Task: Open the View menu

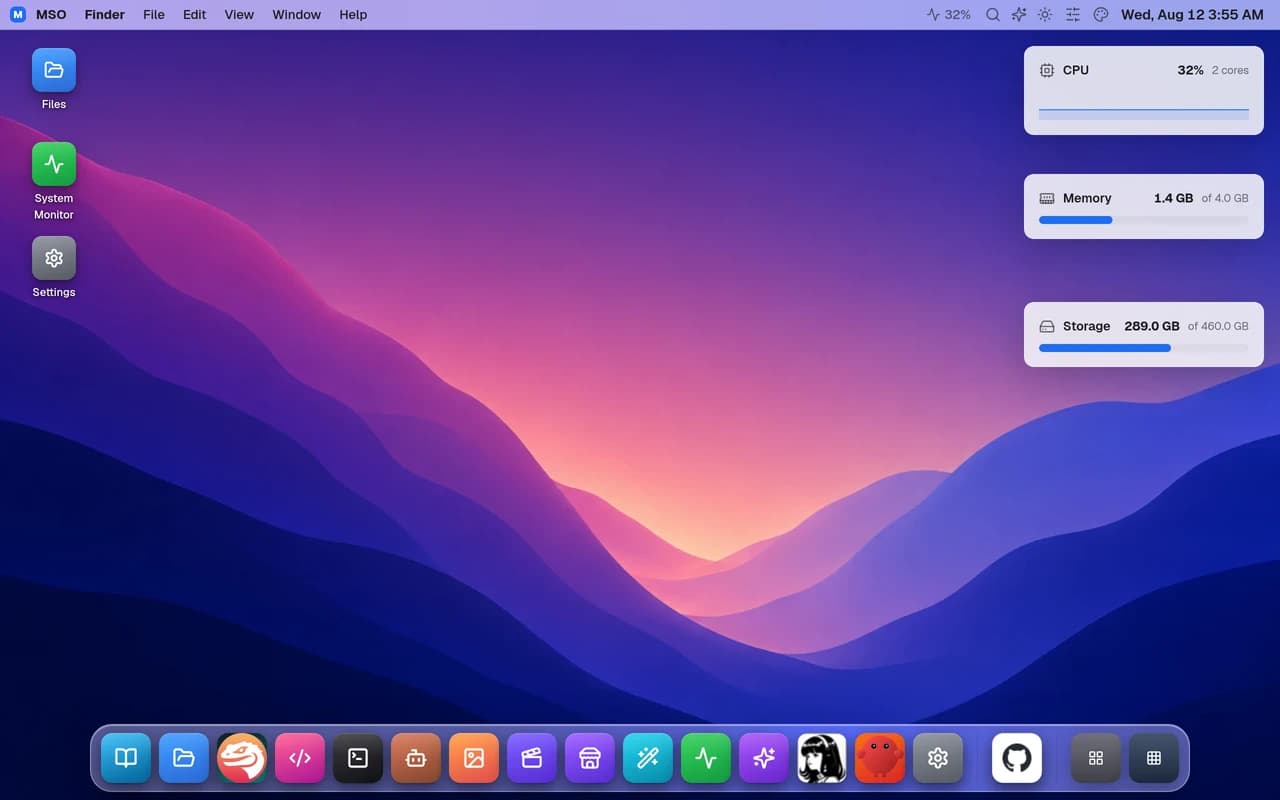Action: pyautogui.click(x=239, y=15)
